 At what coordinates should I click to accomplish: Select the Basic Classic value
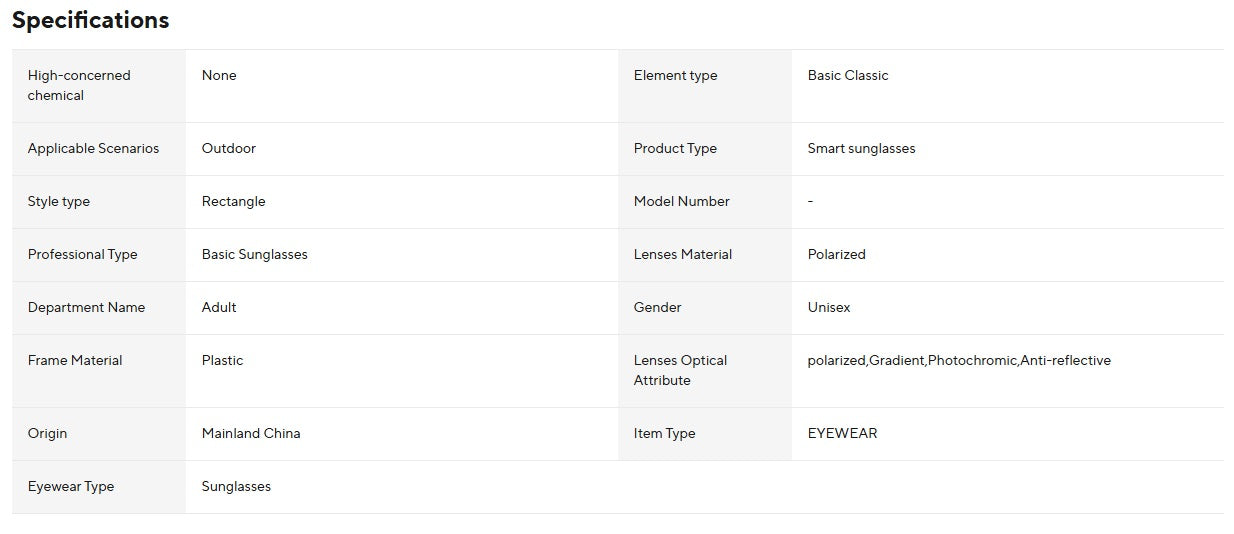(848, 75)
